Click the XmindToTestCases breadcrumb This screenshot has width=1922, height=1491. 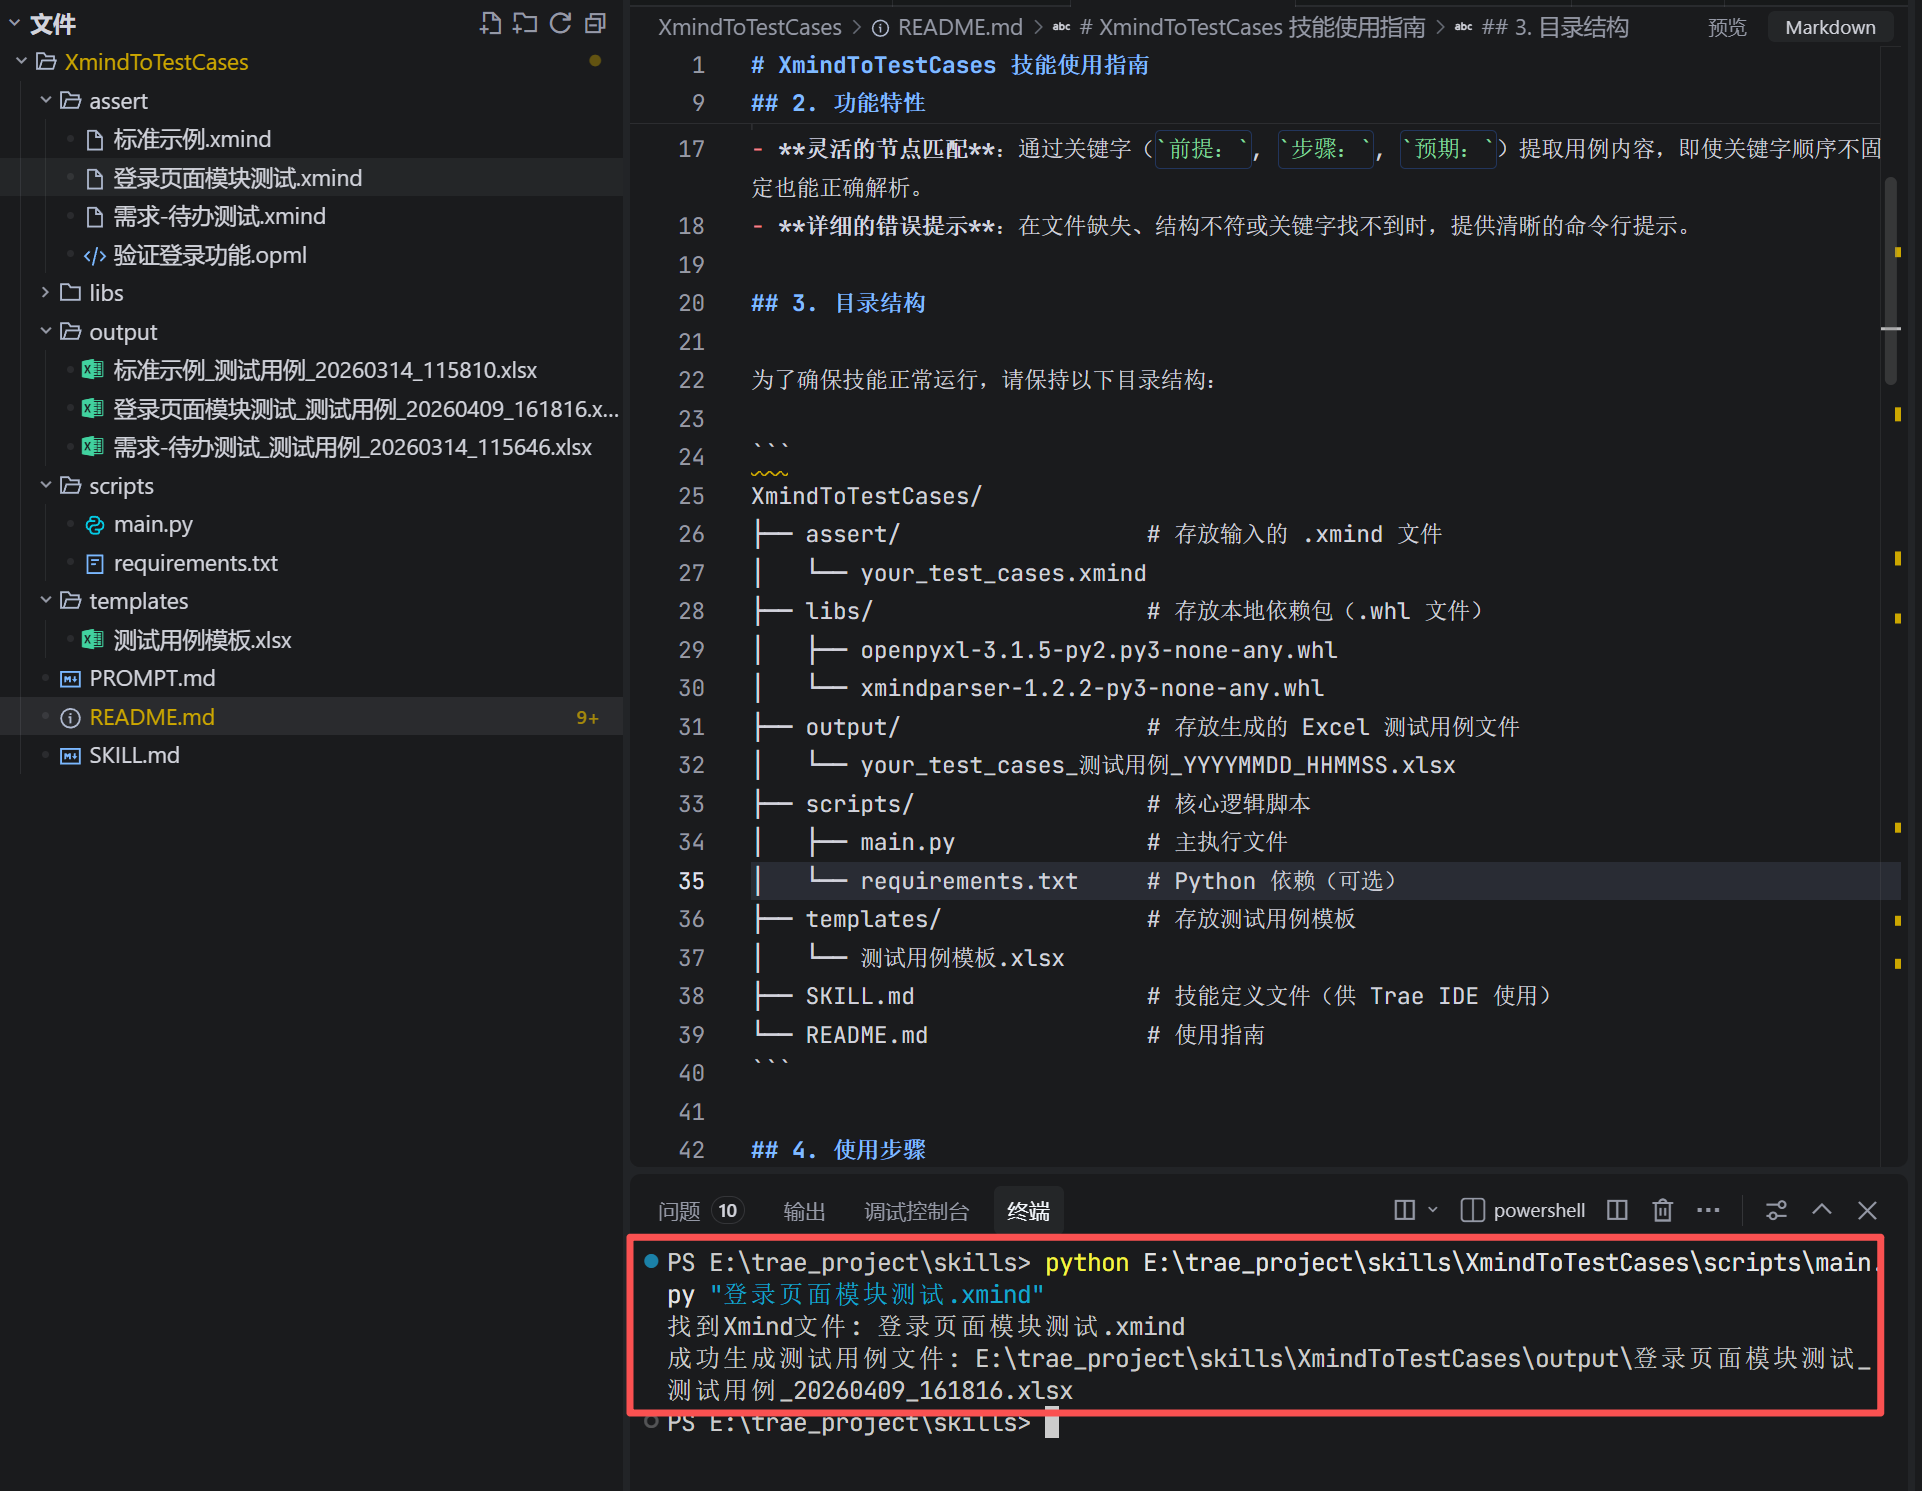pyautogui.click(x=749, y=28)
